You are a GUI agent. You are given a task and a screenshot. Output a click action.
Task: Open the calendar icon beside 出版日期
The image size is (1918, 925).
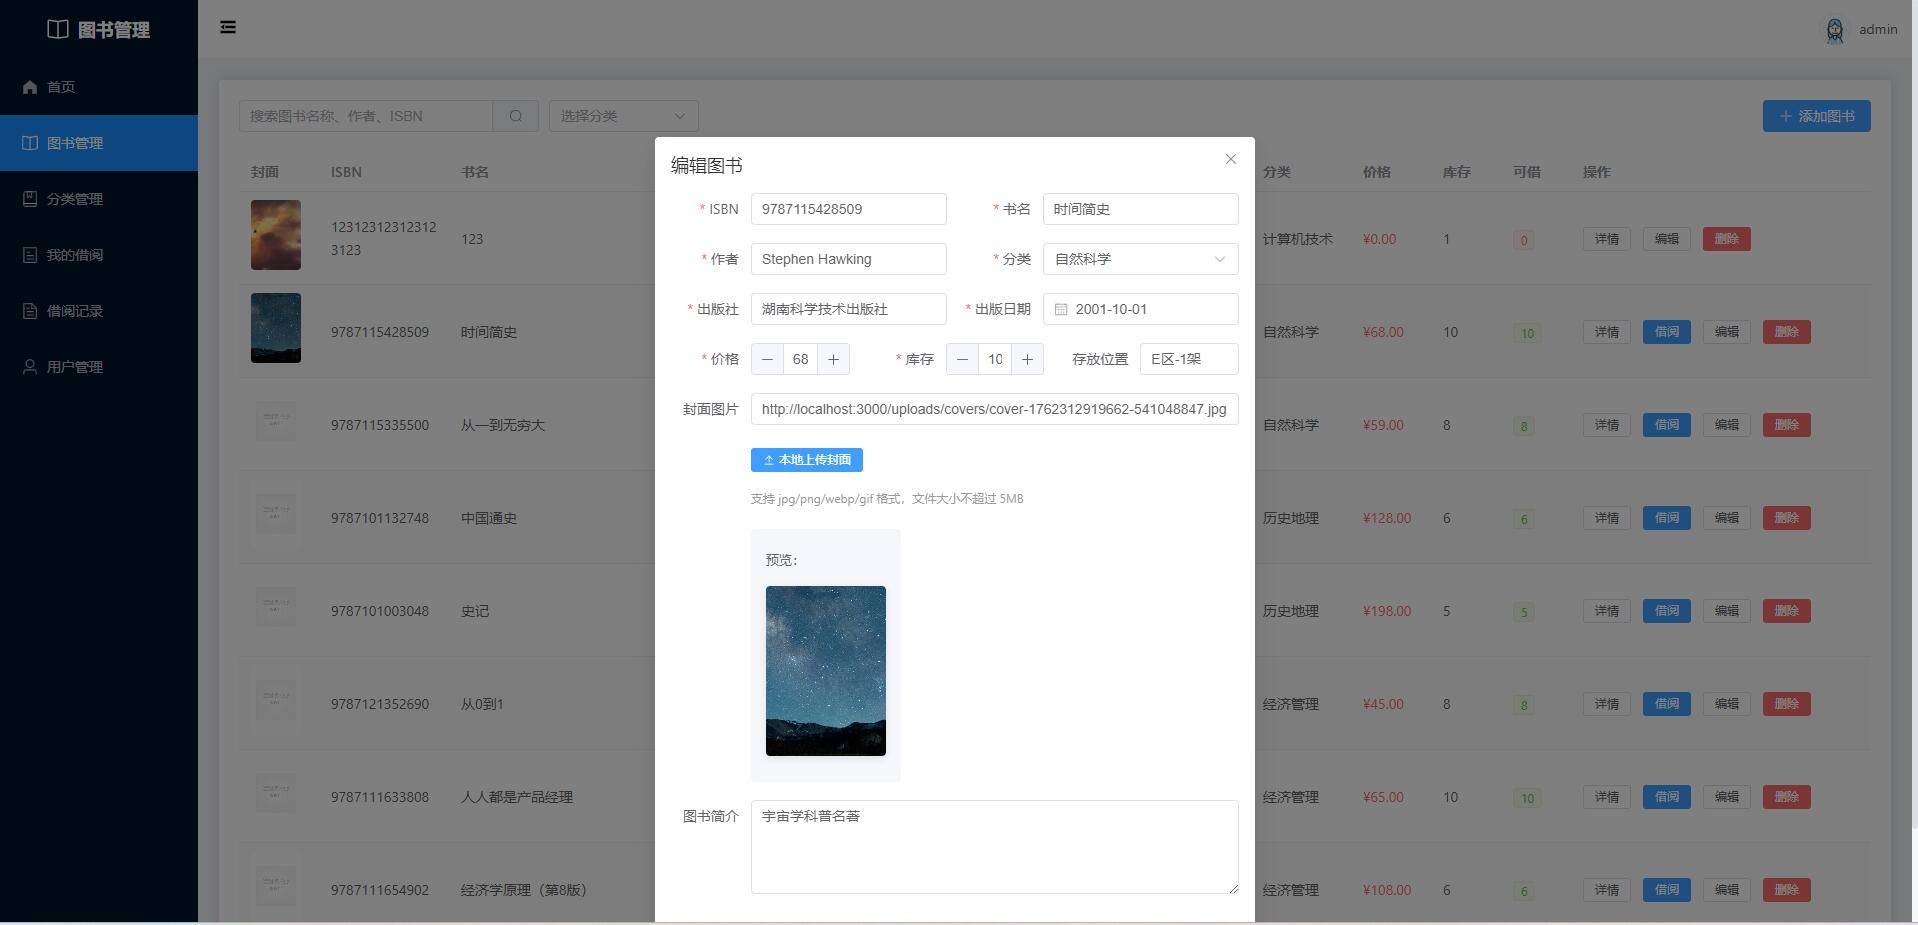(1062, 309)
